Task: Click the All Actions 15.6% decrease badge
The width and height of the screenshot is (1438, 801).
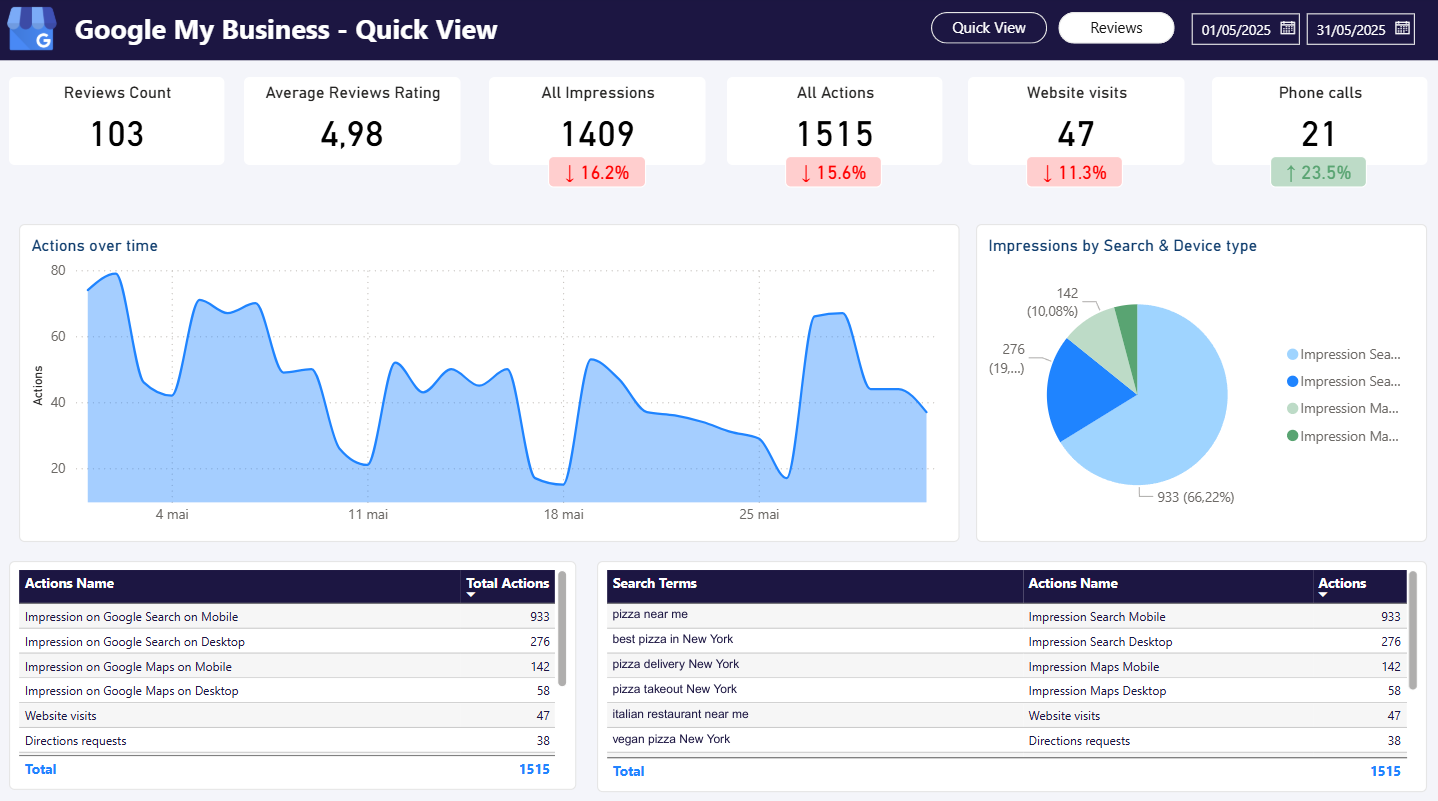Action: tap(835, 172)
